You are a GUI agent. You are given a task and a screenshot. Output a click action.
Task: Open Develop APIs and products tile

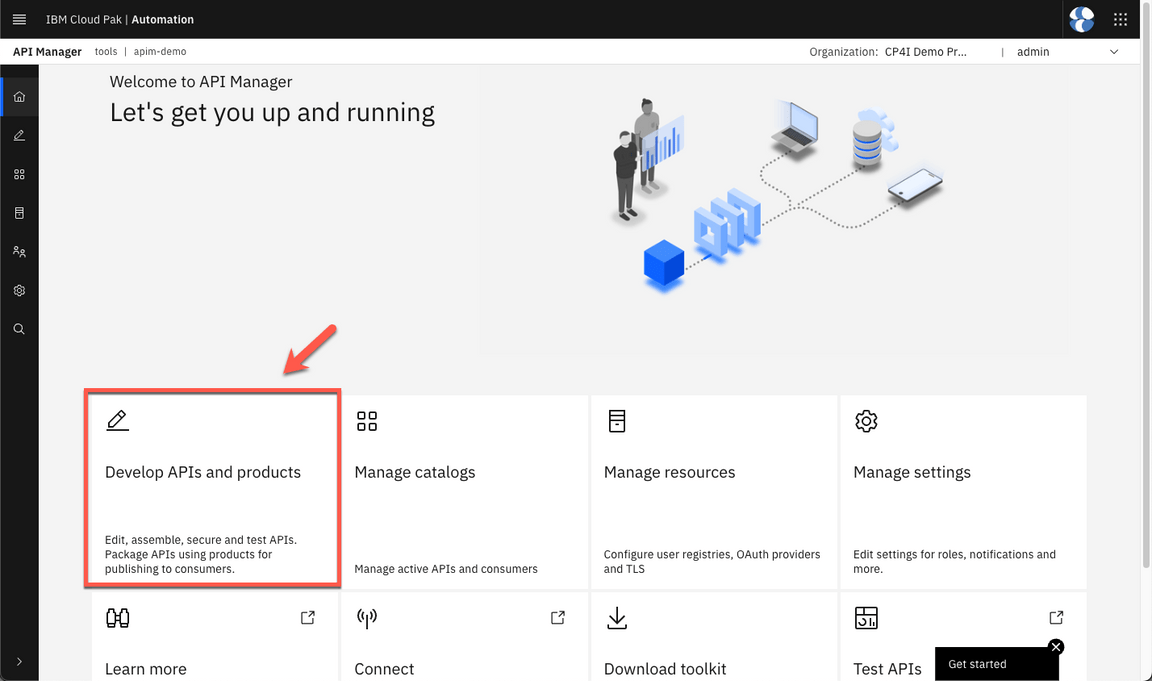click(x=212, y=488)
